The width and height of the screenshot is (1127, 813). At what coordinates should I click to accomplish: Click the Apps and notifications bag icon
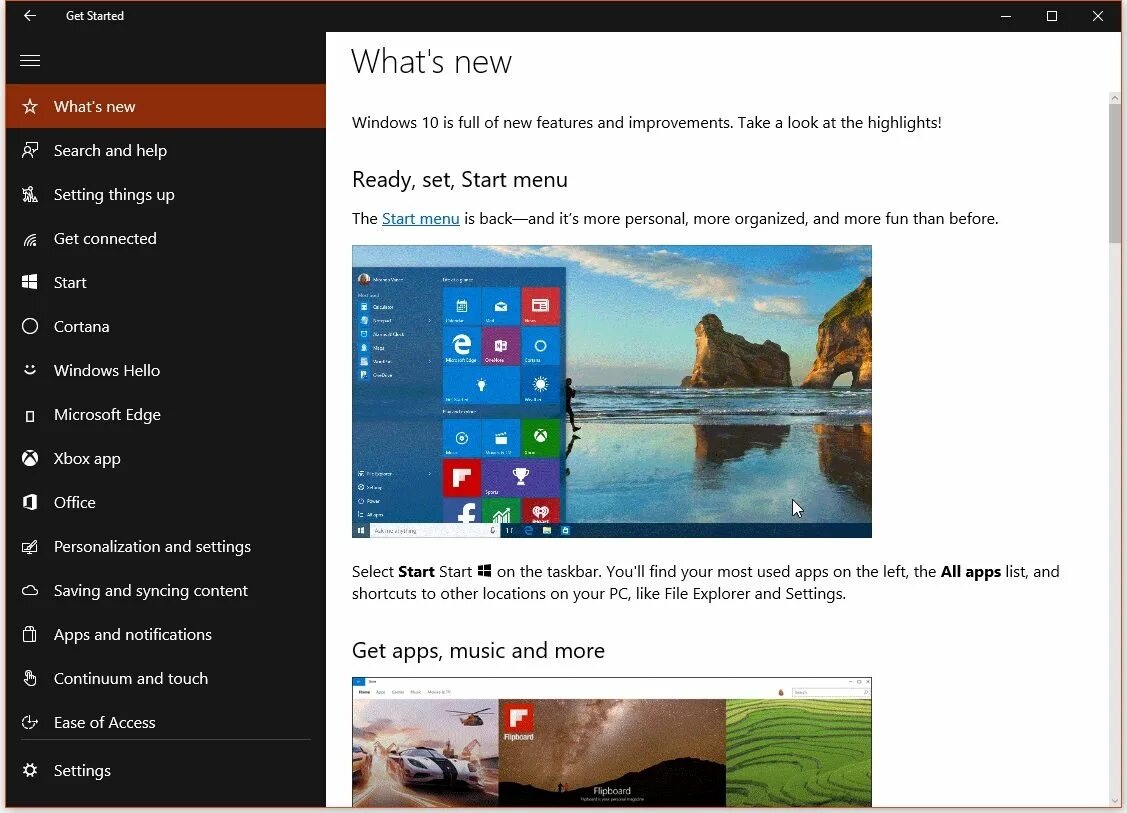click(29, 634)
